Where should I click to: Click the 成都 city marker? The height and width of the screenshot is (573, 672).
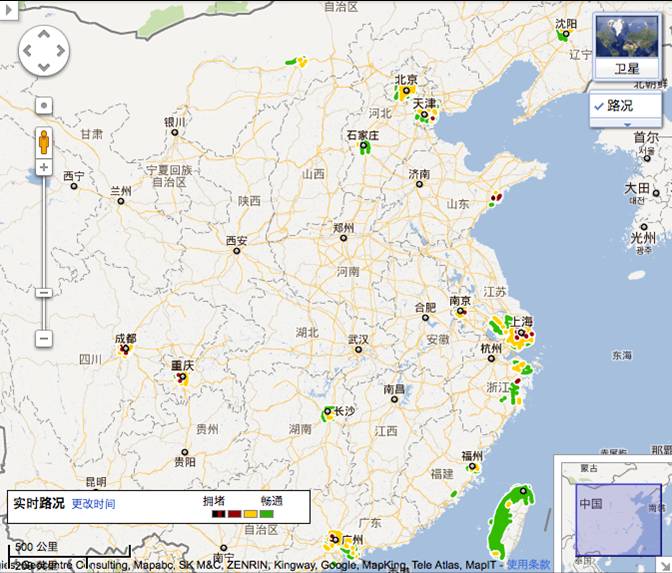(125, 350)
